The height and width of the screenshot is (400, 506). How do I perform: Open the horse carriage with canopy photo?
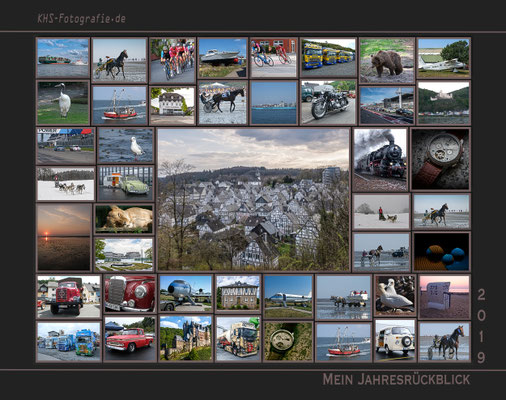(x=223, y=103)
